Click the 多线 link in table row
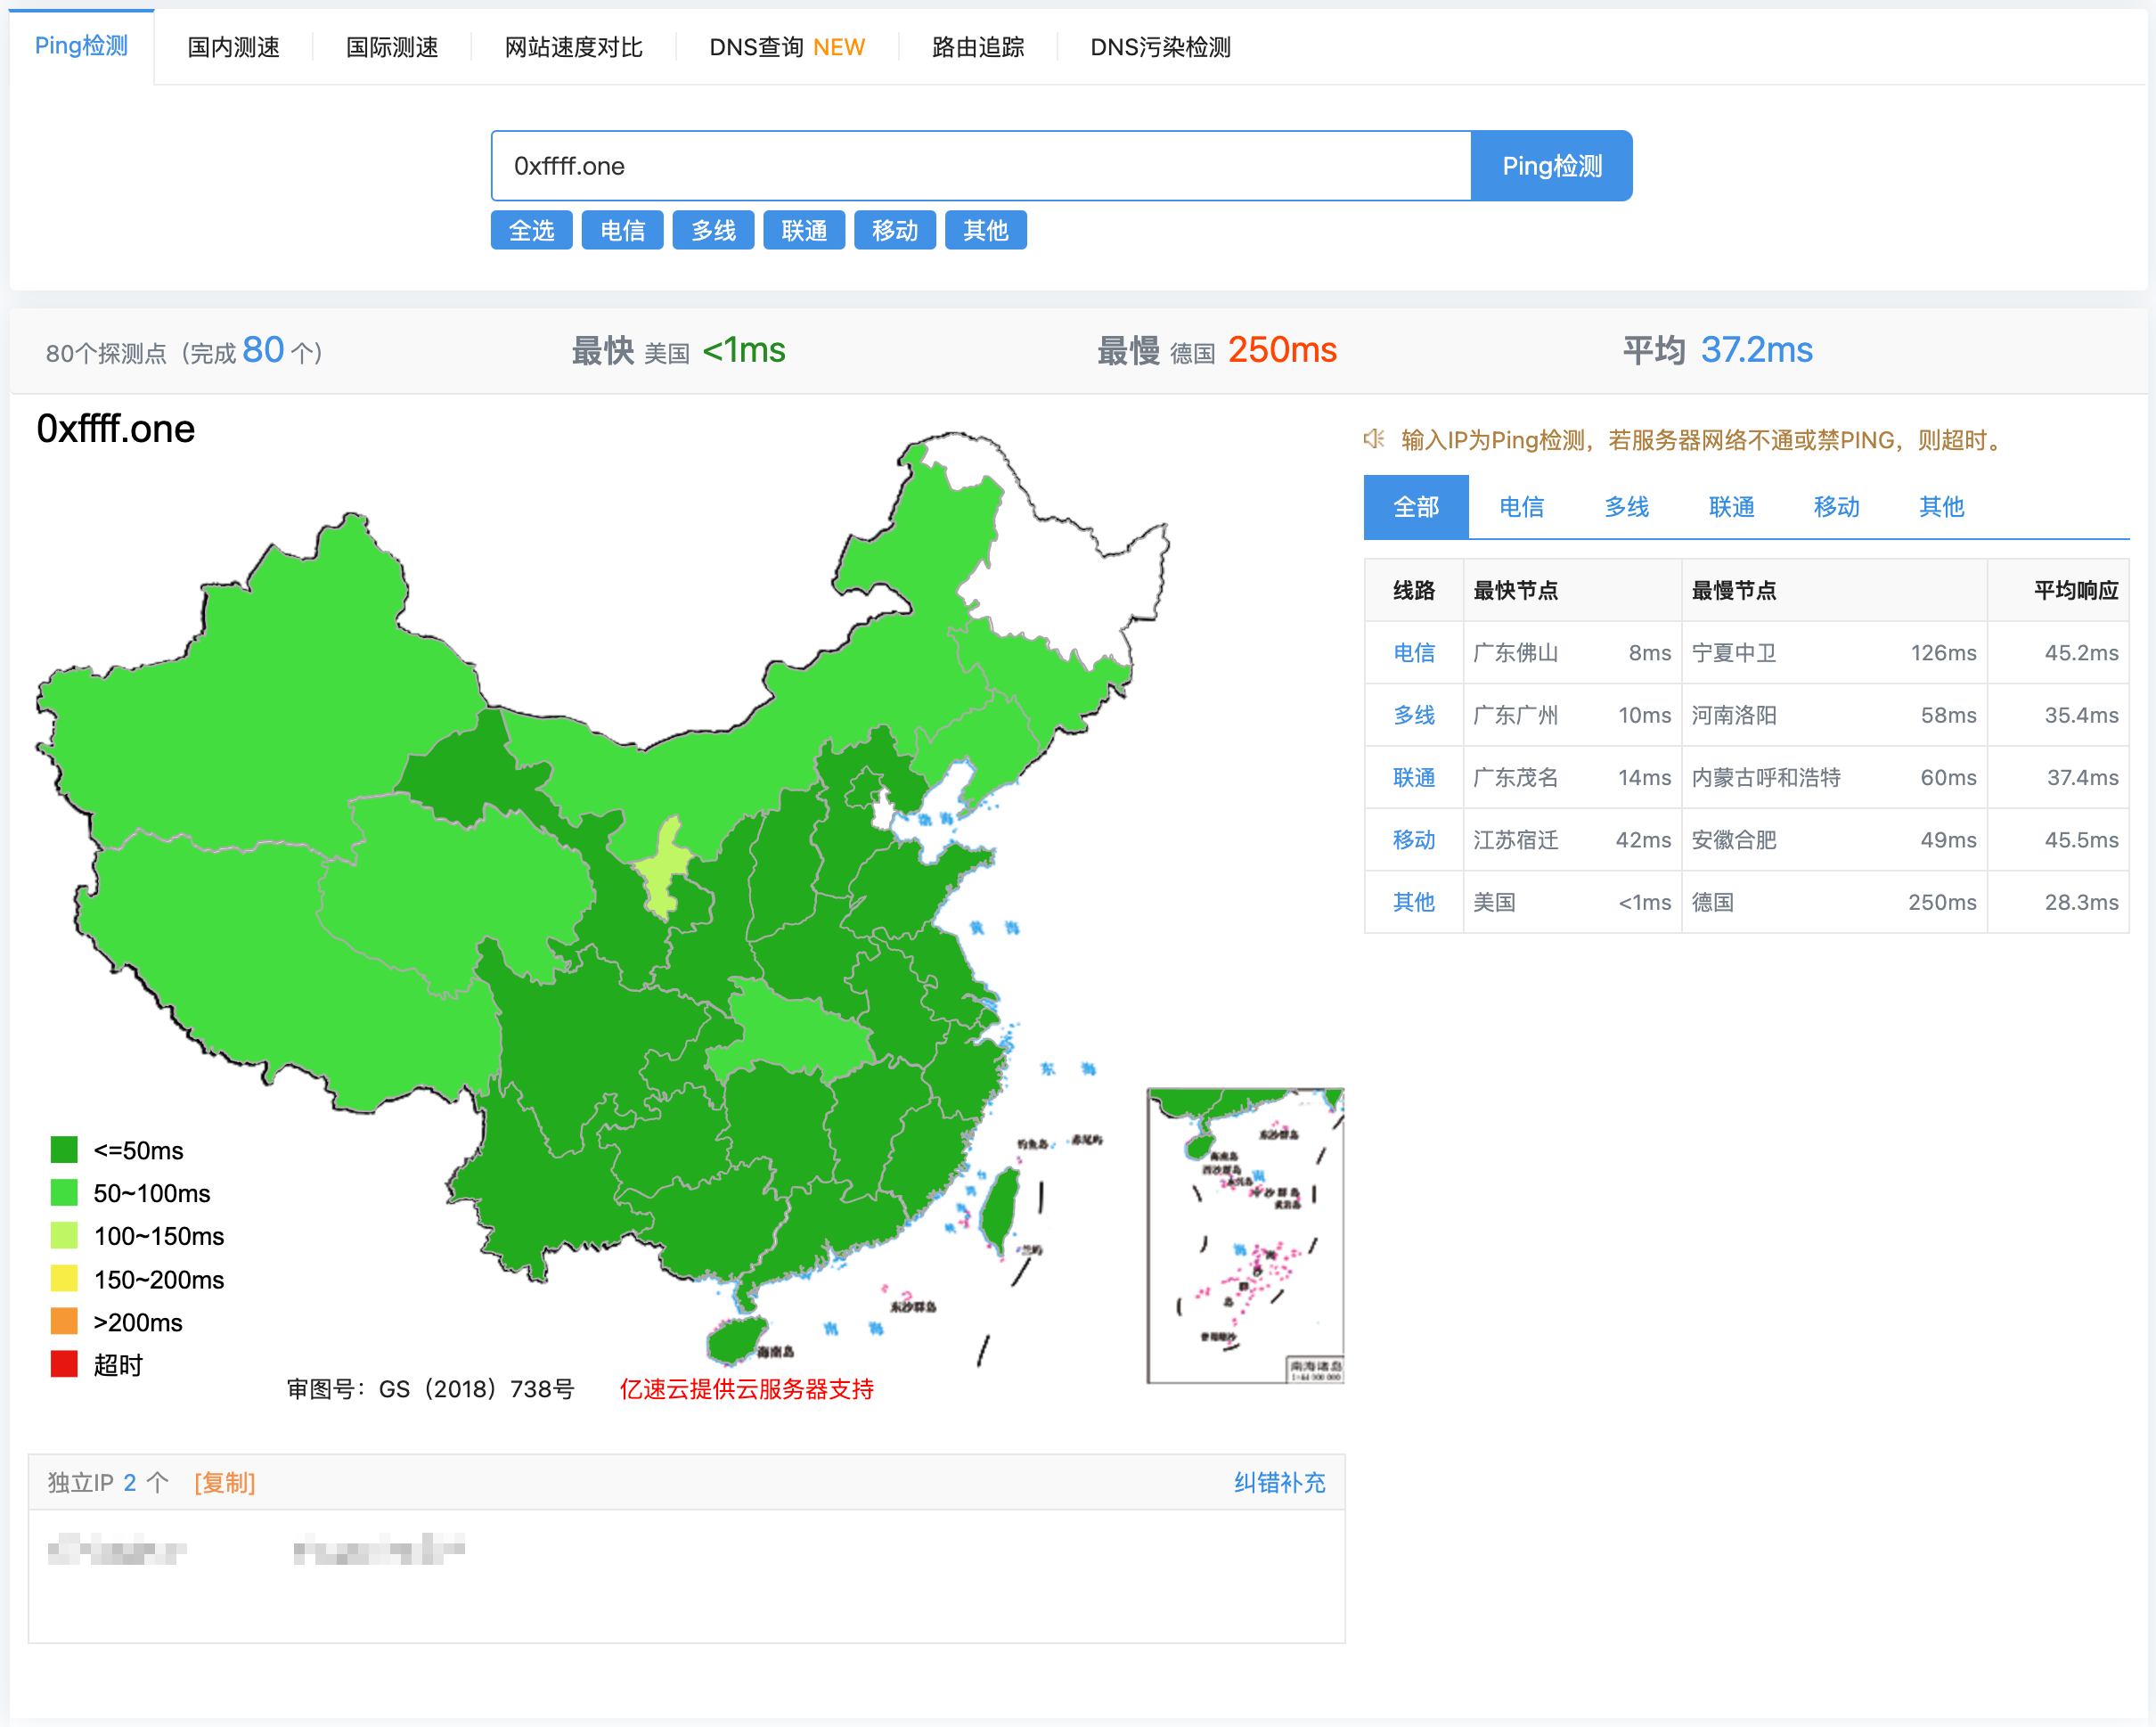Screen dimensions: 2156x1727 1414,715
